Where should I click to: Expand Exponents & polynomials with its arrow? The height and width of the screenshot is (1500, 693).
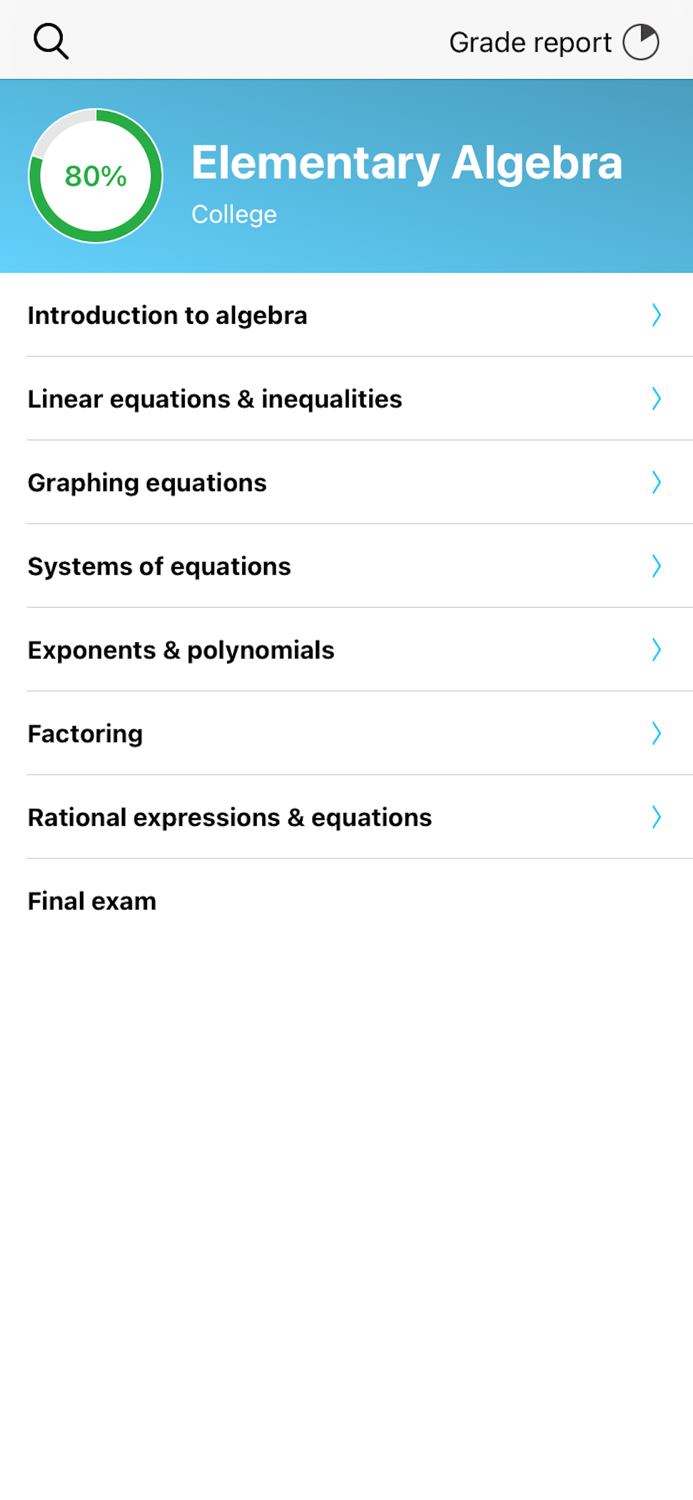657,650
